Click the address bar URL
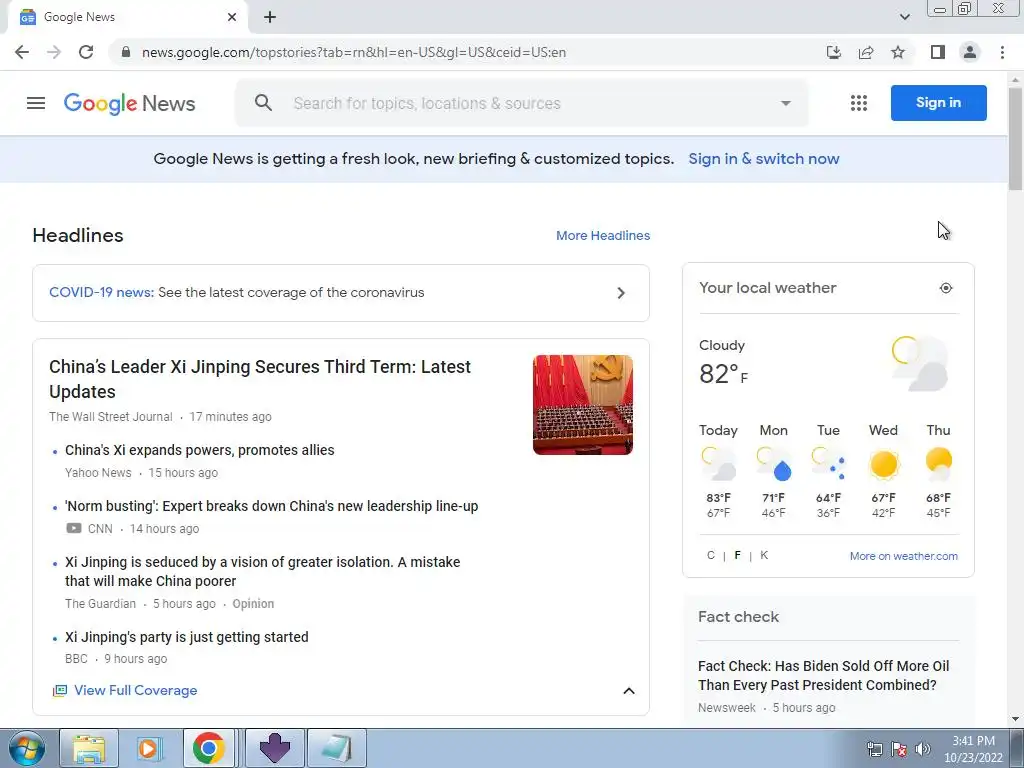The height and width of the screenshot is (768, 1024). [x=354, y=52]
